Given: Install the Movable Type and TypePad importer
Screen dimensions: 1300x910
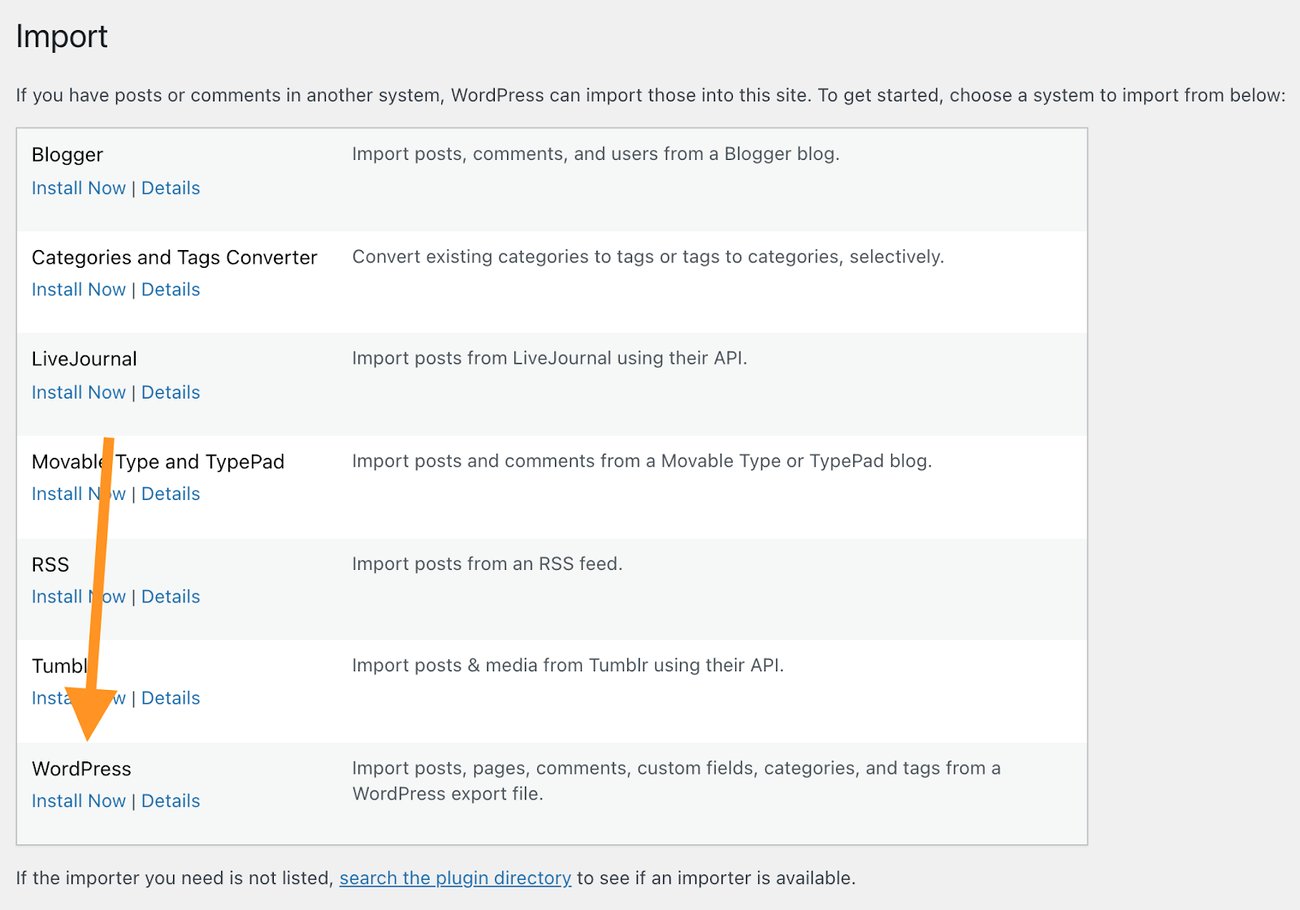Looking at the screenshot, I should tap(78, 493).
